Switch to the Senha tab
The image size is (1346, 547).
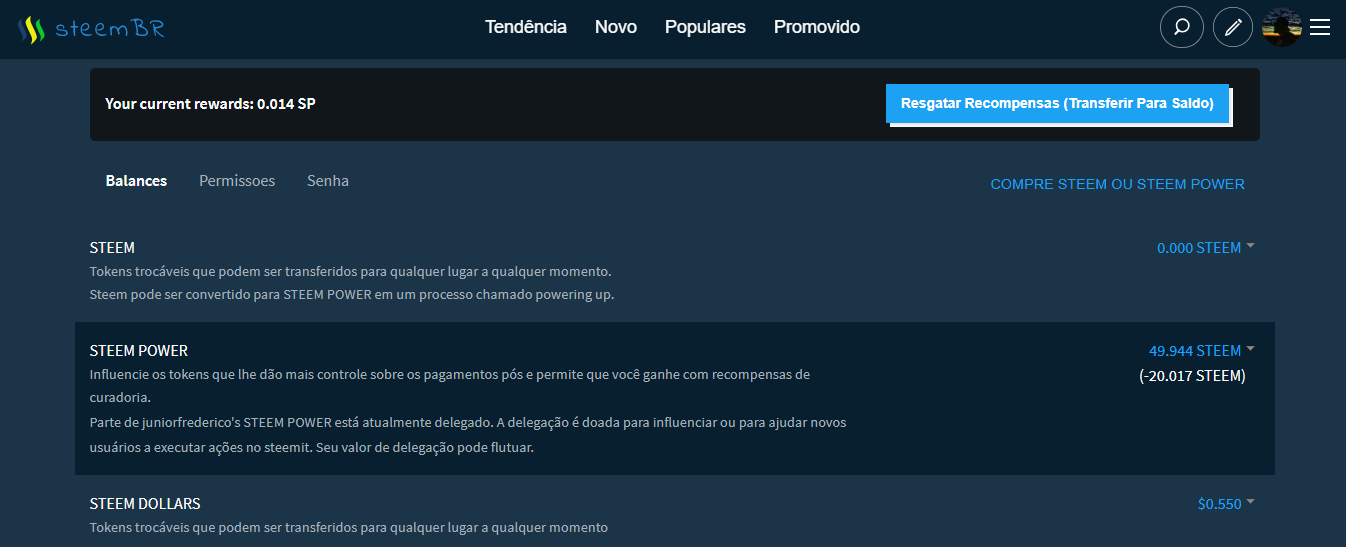click(x=328, y=181)
